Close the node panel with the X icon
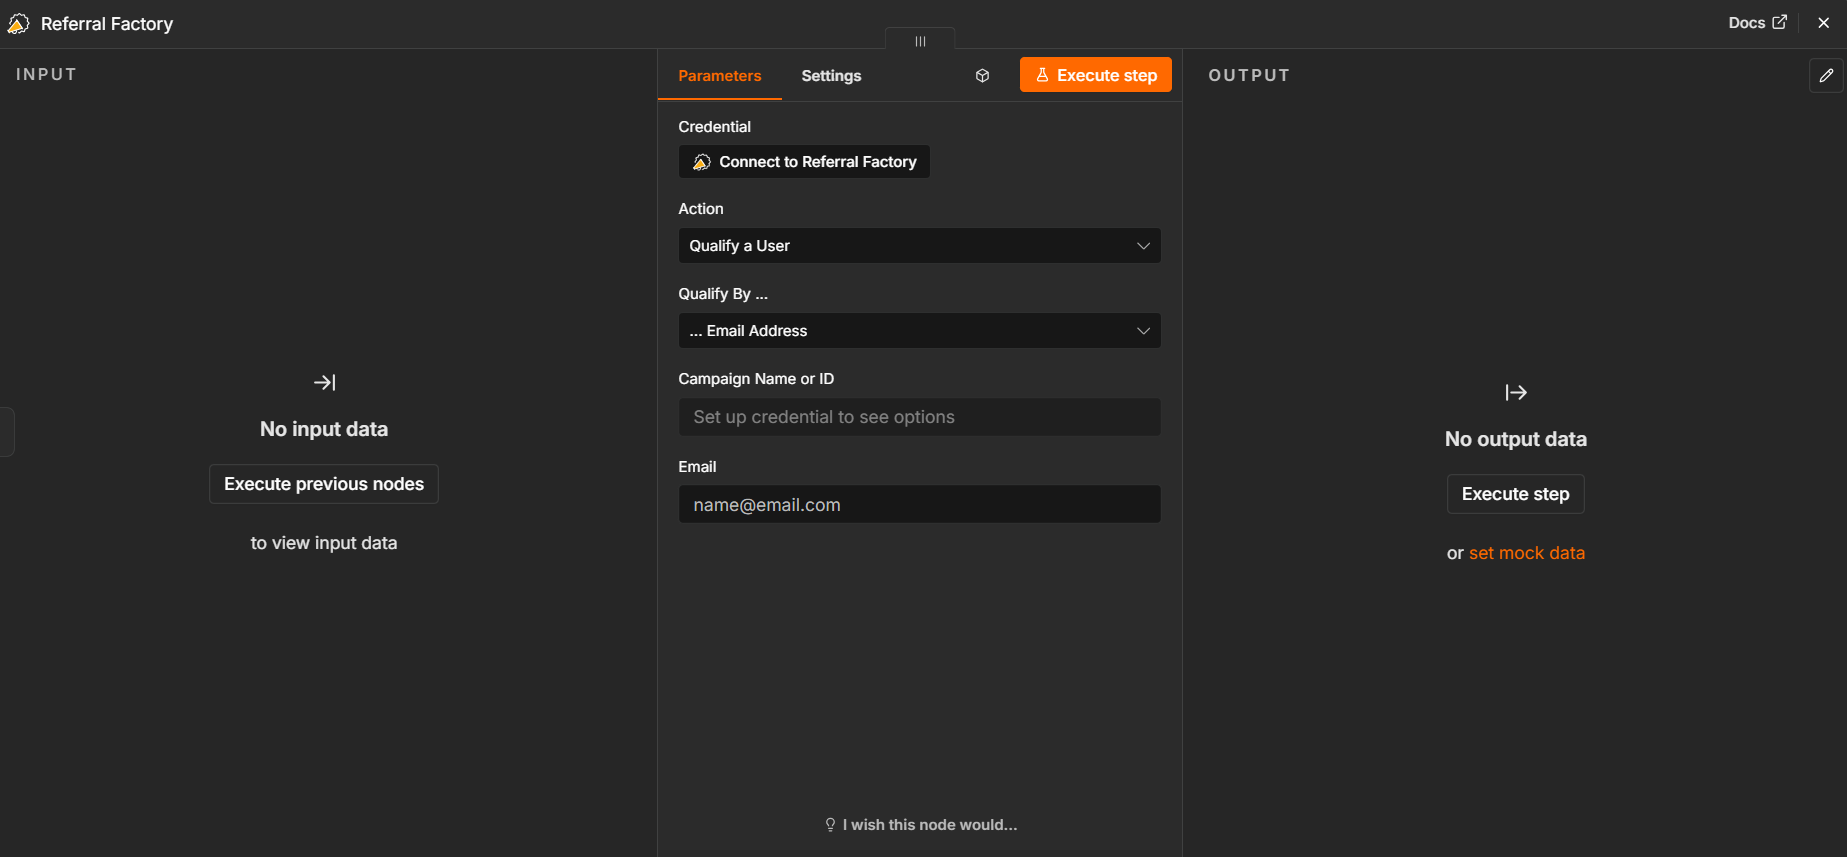 click(1823, 23)
